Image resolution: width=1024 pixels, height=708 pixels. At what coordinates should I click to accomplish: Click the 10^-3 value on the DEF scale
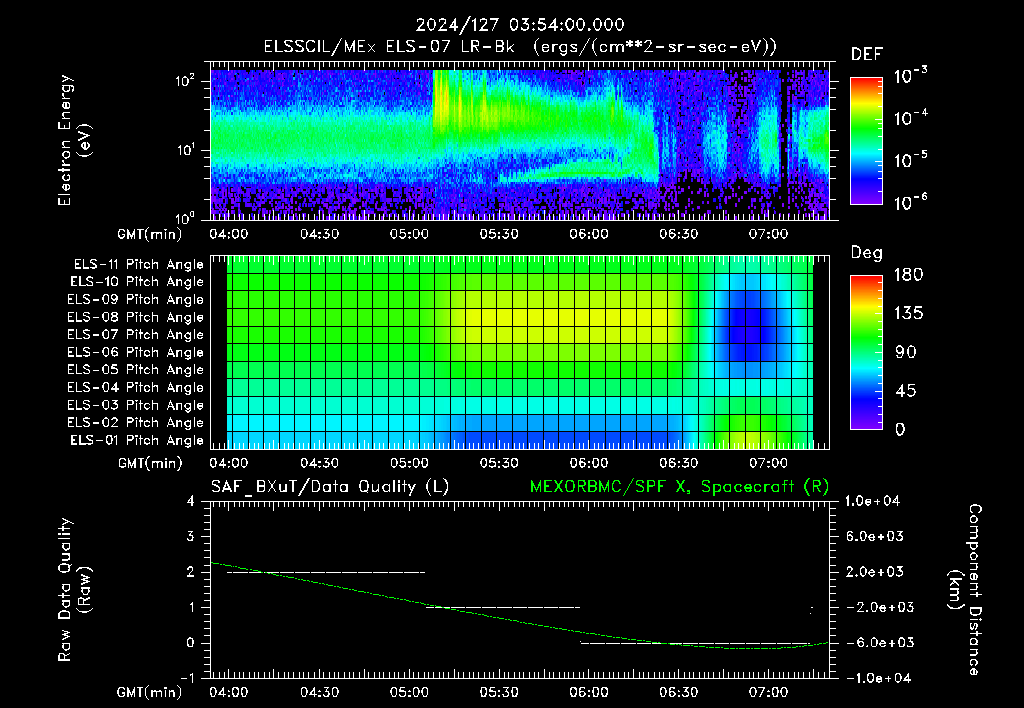(x=910, y=76)
